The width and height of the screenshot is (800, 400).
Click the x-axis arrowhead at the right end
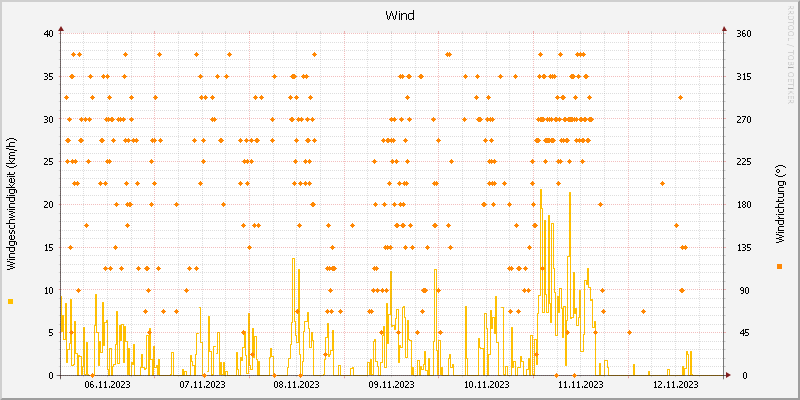pyautogui.click(x=729, y=376)
